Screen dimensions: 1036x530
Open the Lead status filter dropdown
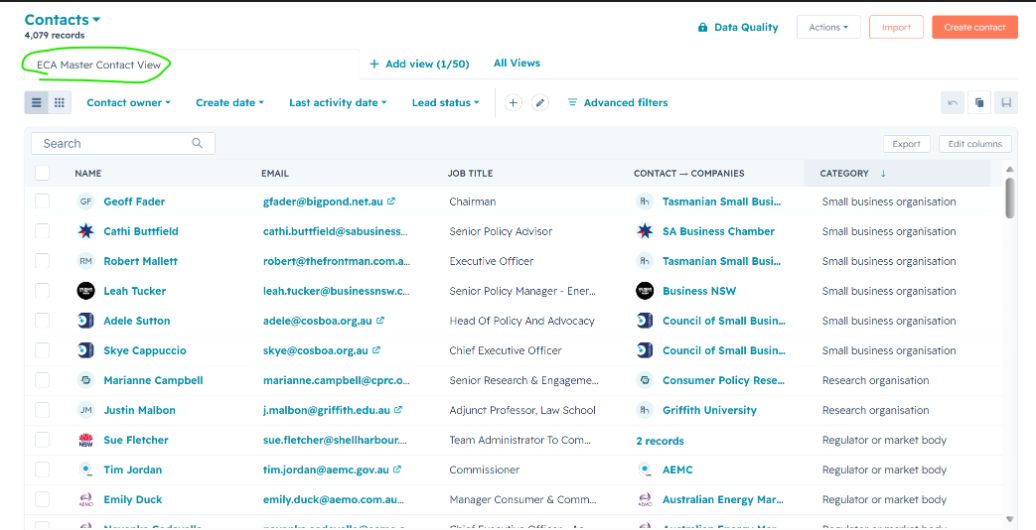445,102
